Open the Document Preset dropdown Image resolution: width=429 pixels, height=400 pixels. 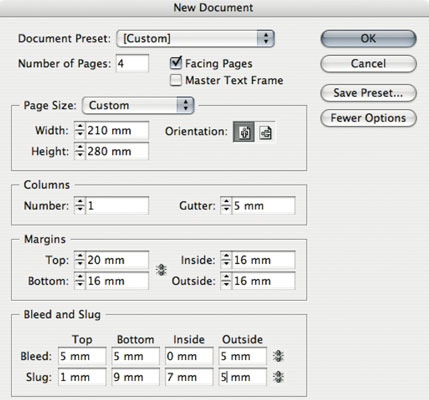(195, 39)
